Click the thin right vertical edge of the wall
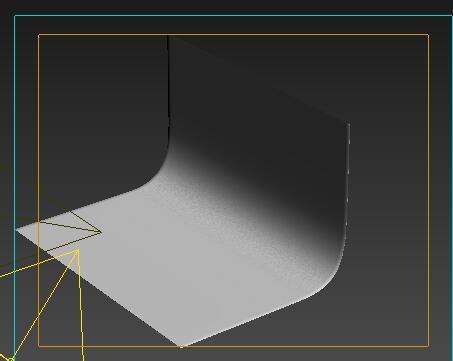The image size is (453, 361). [x=348, y=180]
